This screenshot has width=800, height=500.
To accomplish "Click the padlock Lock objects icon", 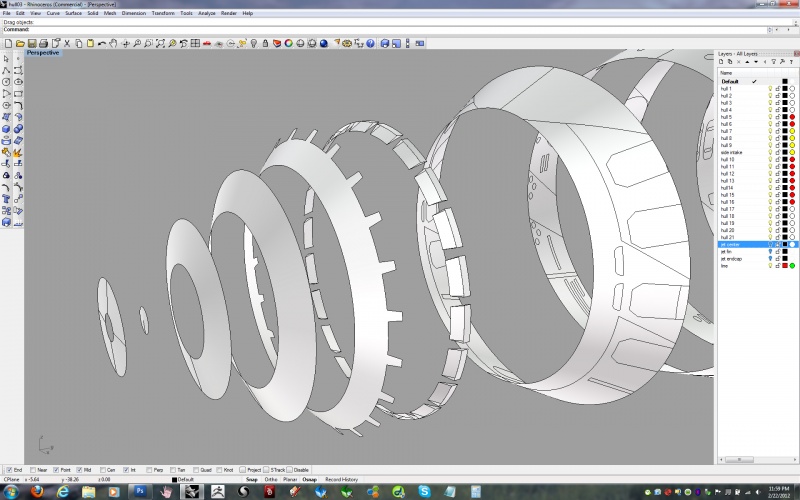I will tap(265, 43).
